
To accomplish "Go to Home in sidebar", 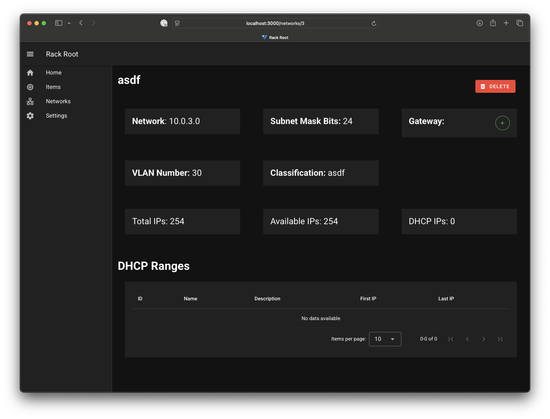I will click(x=53, y=73).
